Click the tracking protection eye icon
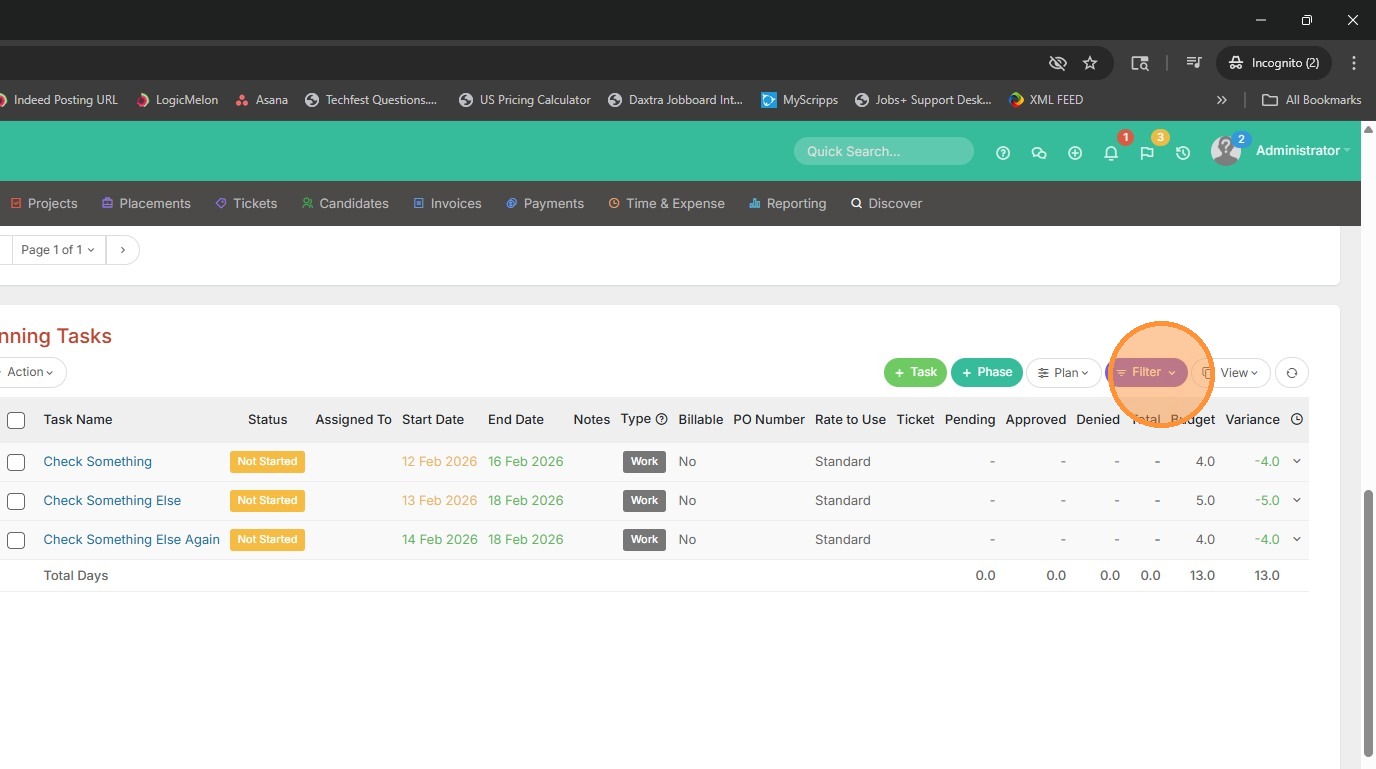Screen dimensions: 1376x769 (1057, 63)
